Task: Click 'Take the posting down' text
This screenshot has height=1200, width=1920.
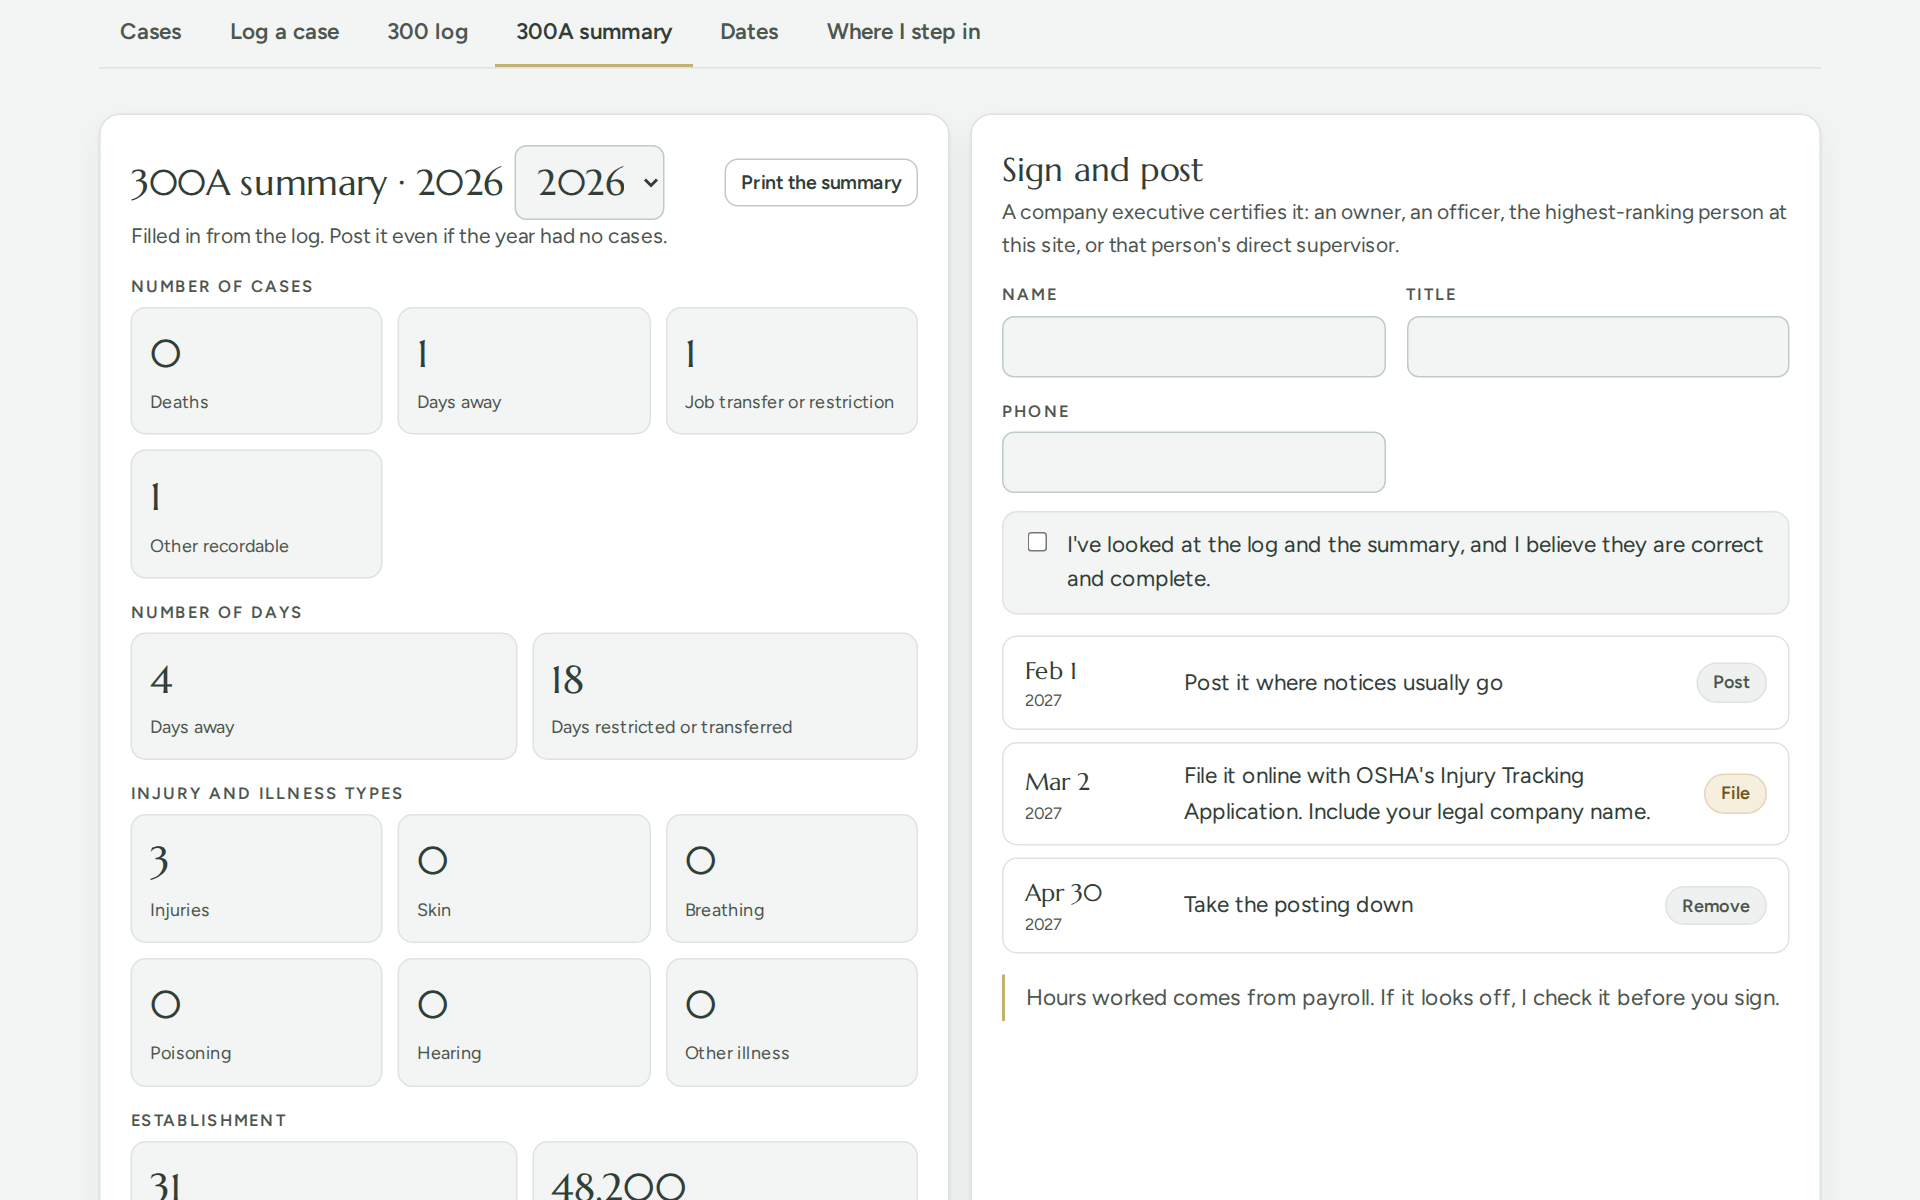Action: pos(1298,905)
